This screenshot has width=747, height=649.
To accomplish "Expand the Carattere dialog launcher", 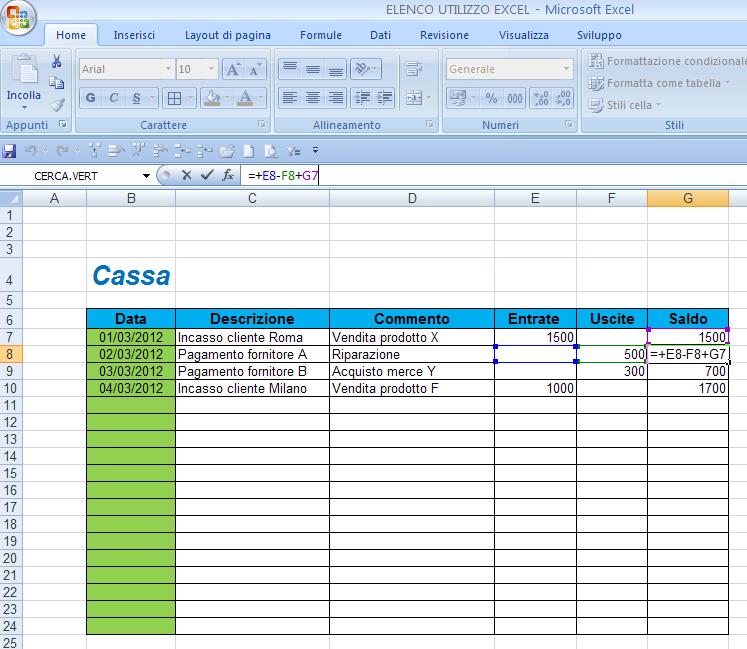I will [x=262, y=124].
